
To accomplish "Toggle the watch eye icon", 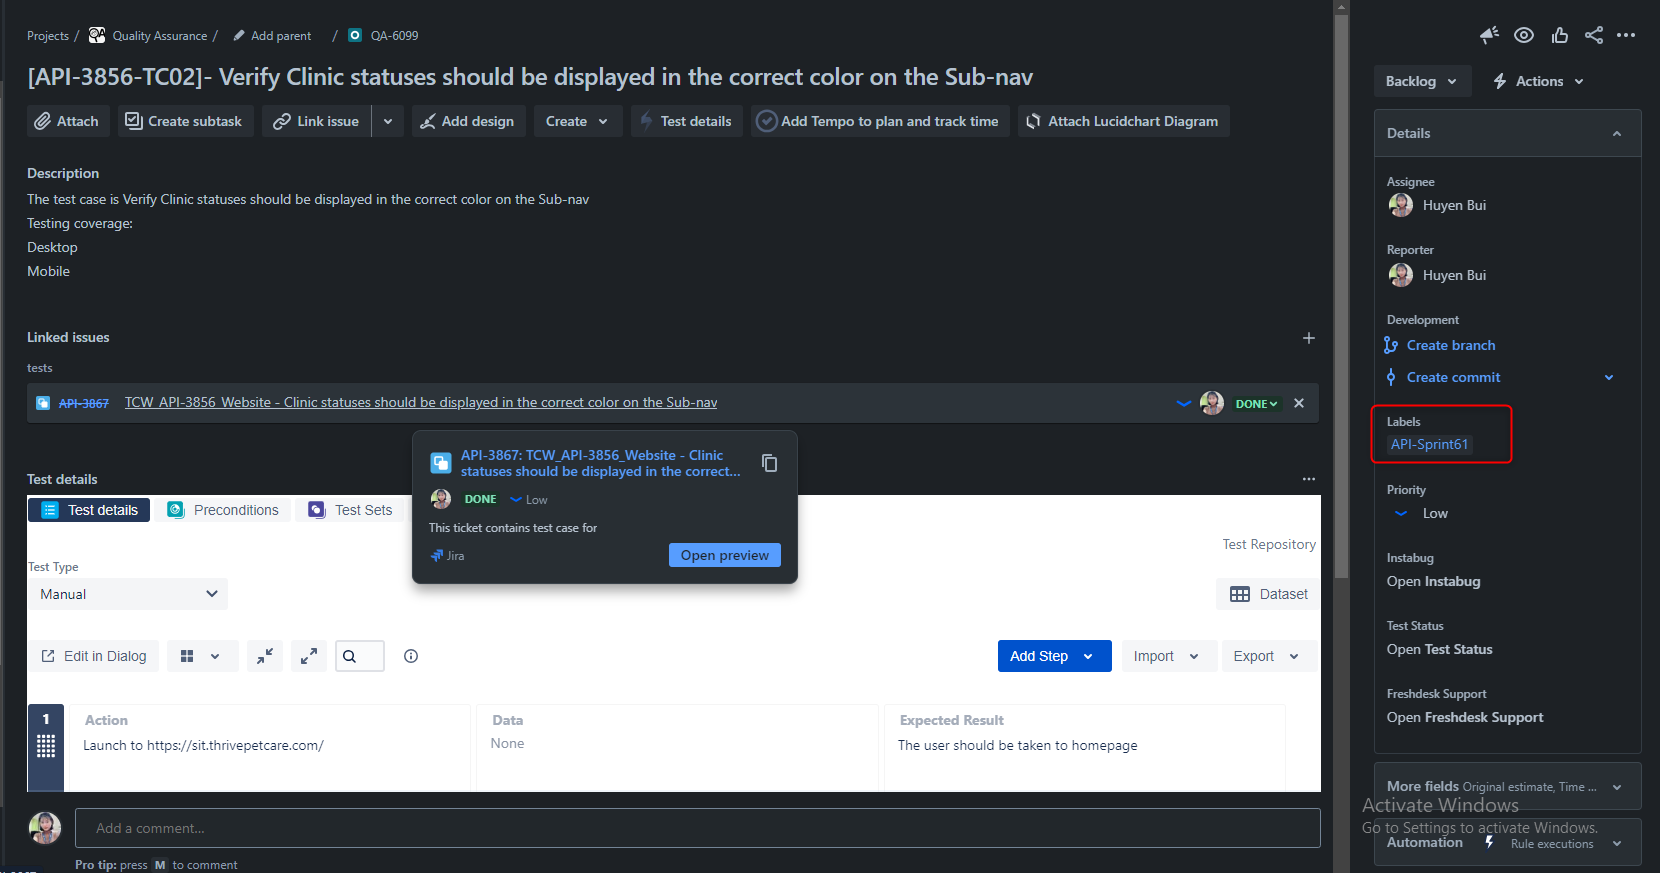I will coord(1524,35).
